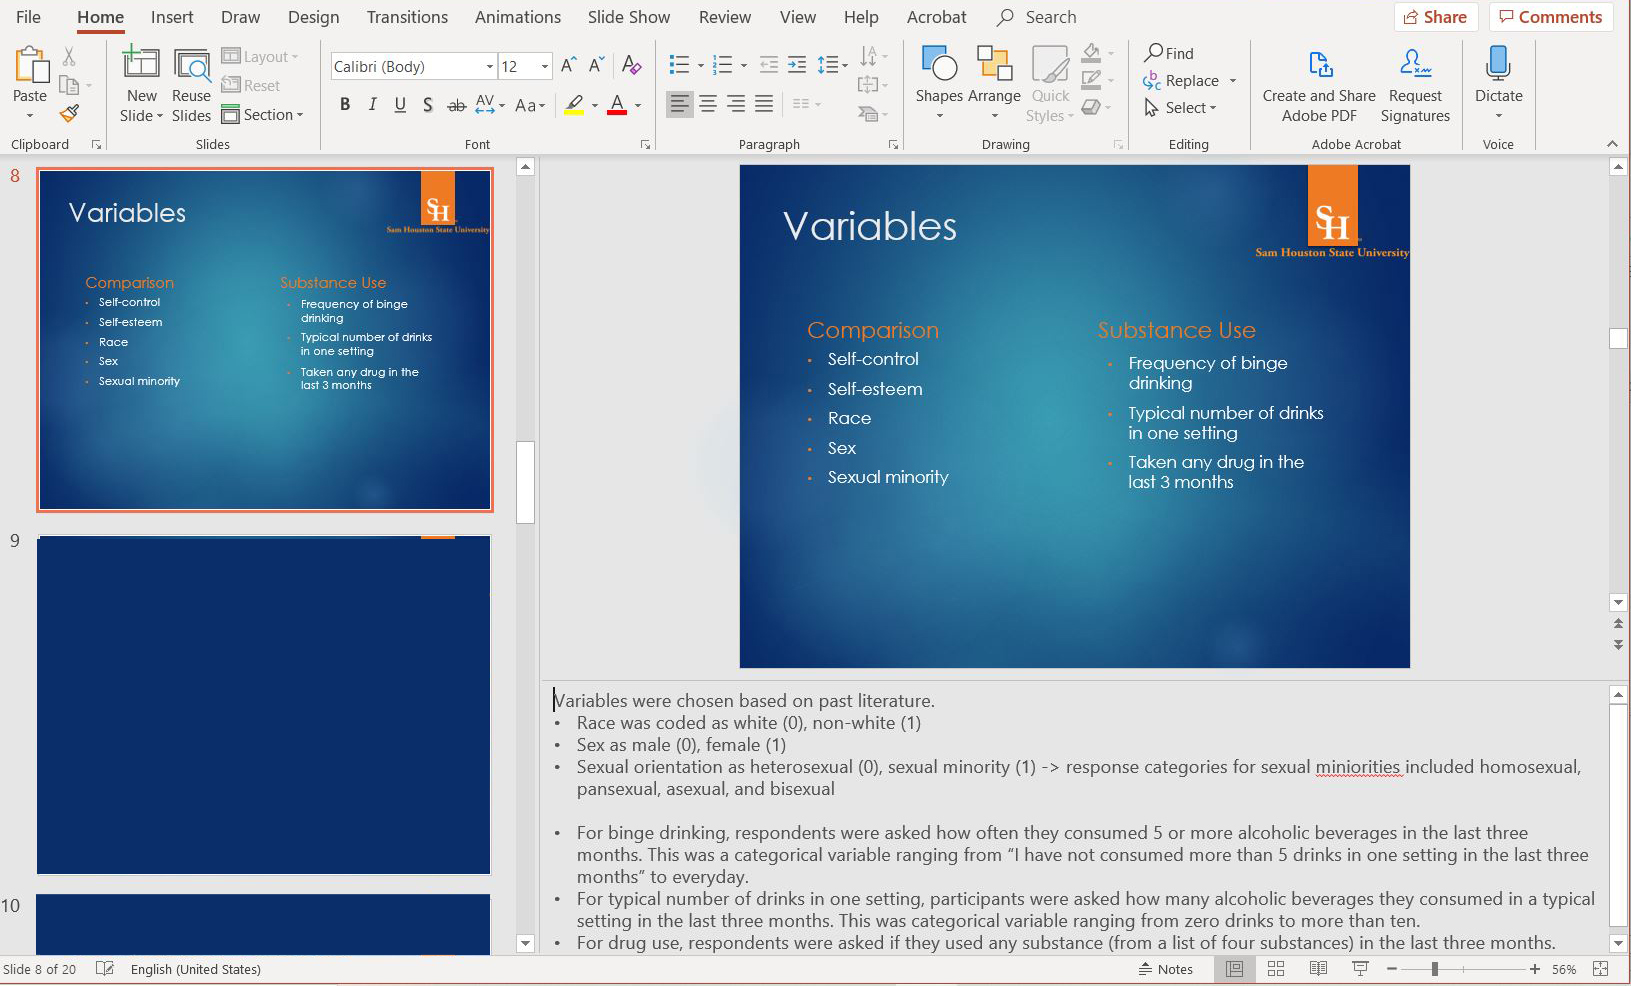The width and height of the screenshot is (1631, 986).
Task: Expand the Section dropdown
Action: pyautogui.click(x=263, y=115)
